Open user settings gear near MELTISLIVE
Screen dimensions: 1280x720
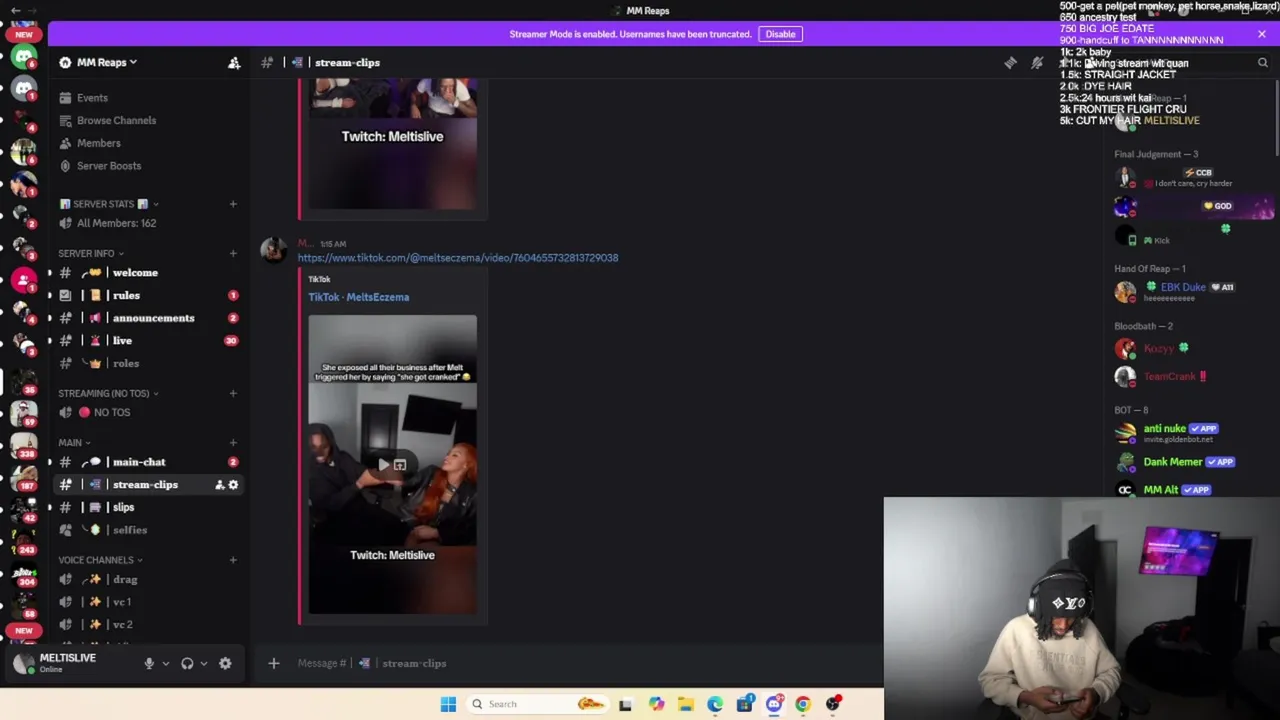click(x=225, y=663)
